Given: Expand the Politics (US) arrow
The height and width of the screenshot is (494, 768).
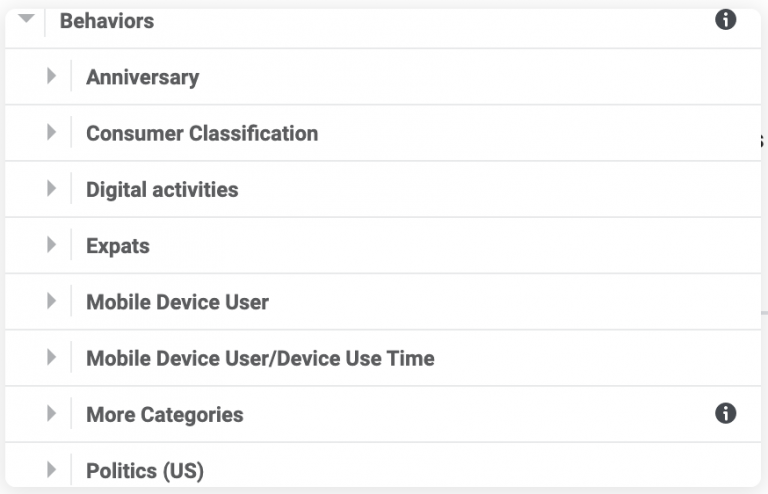Looking at the screenshot, I should (52, 469).
